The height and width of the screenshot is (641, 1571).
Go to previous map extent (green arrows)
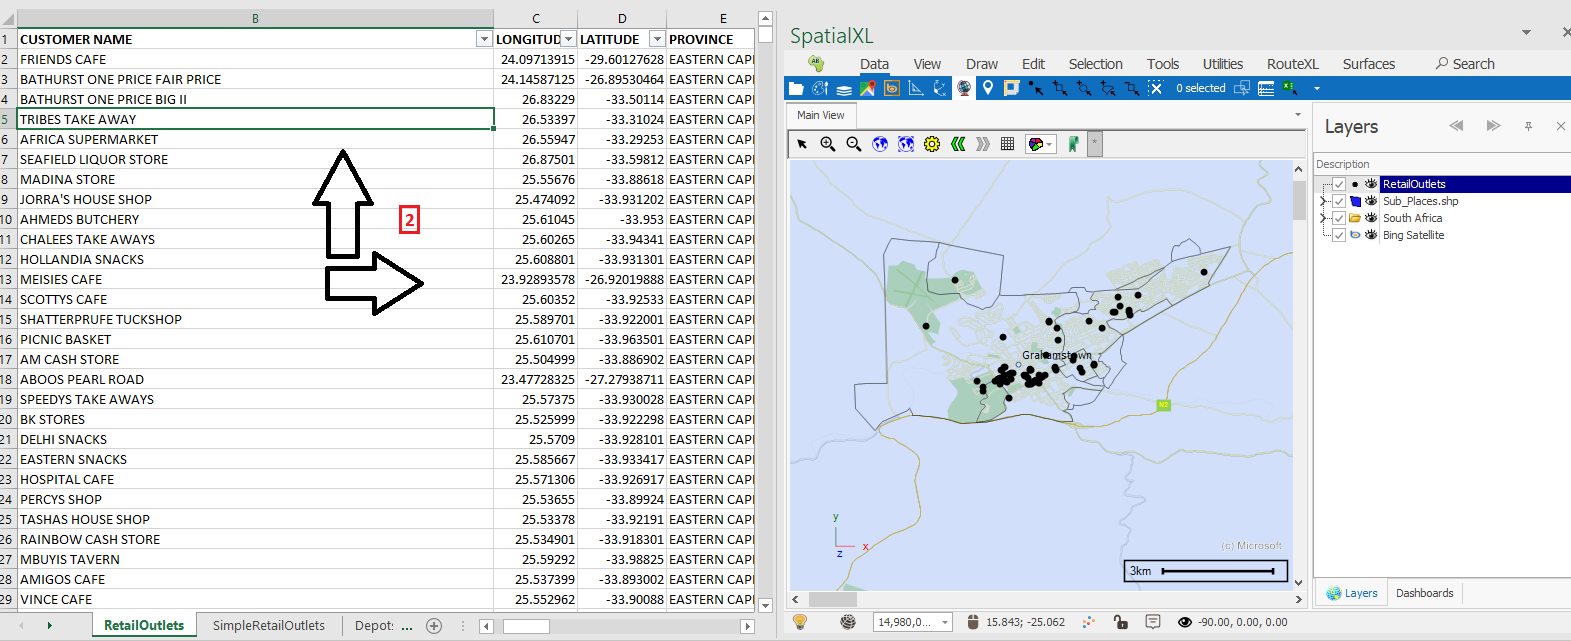pyautogui.click(x=958, y=144)
